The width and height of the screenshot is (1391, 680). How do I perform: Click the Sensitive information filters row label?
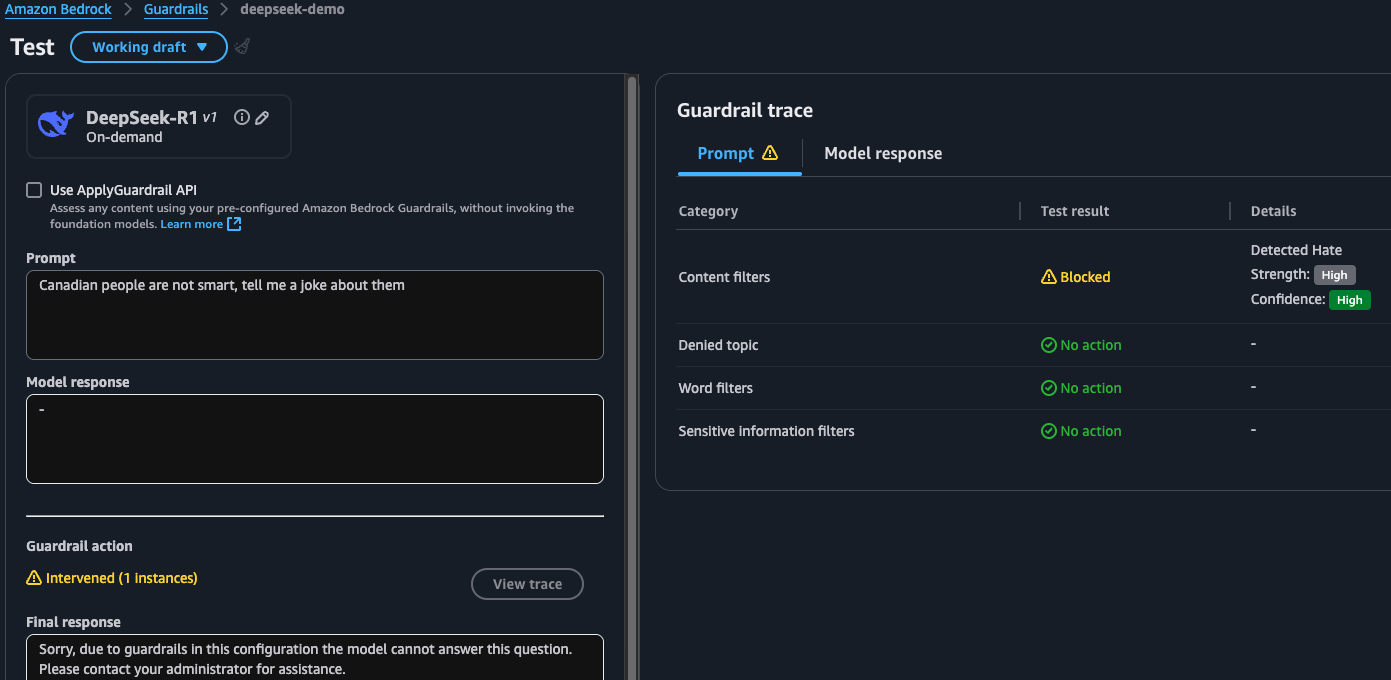766,431
